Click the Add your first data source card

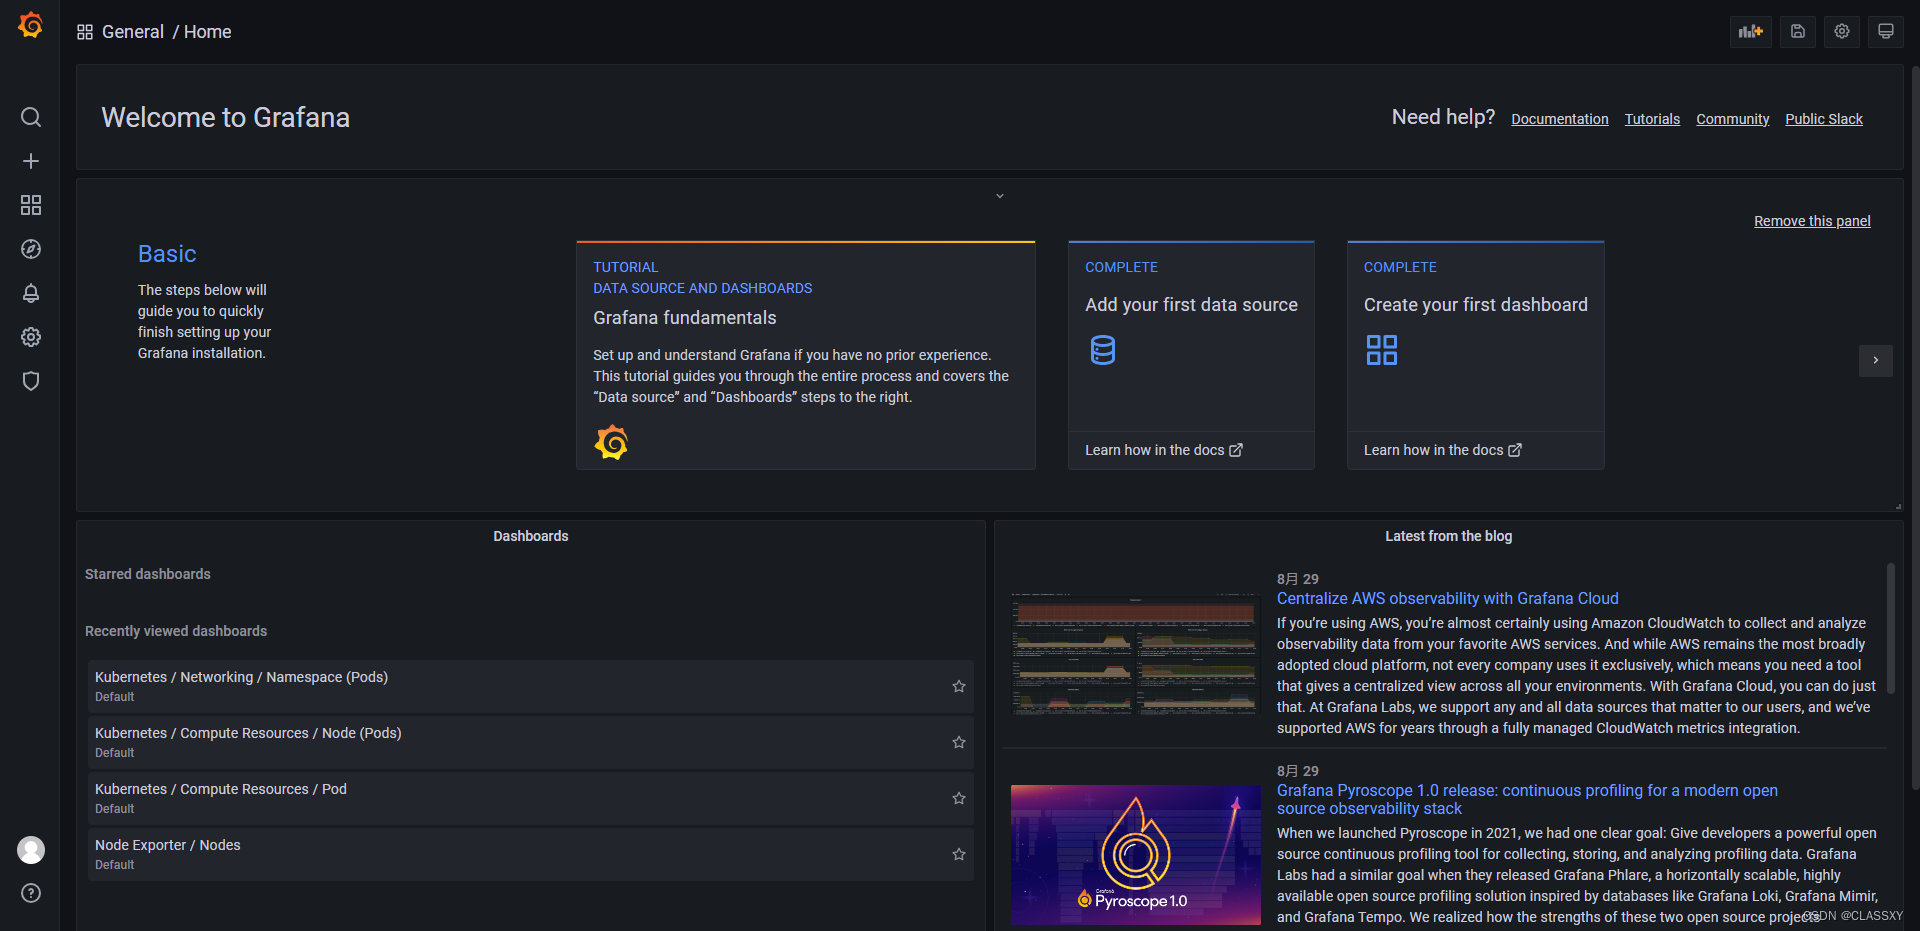pos(1191,355)
